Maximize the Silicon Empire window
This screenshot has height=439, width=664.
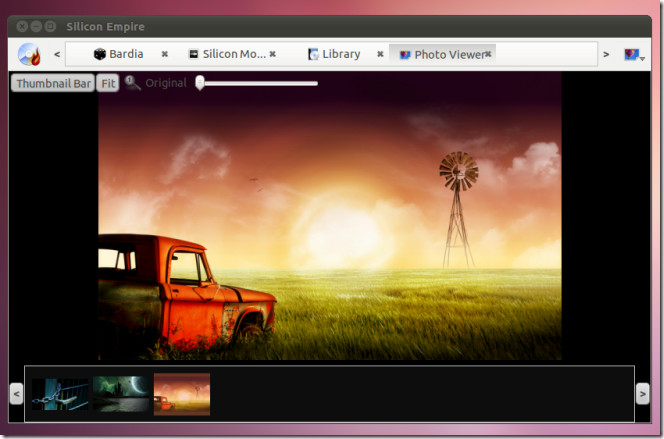pyautogui.click(x=50, y=27)
